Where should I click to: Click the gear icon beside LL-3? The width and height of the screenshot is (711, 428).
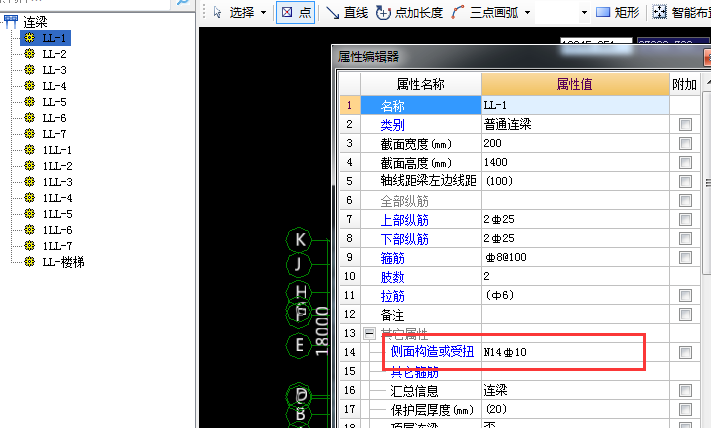point(29,70)
